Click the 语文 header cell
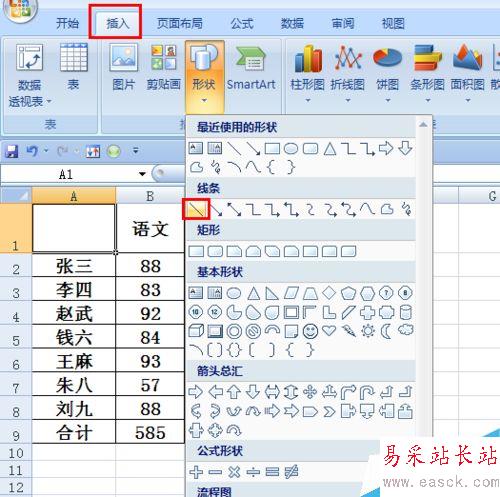This screenshot has width=500, height=497. (150, 229)
